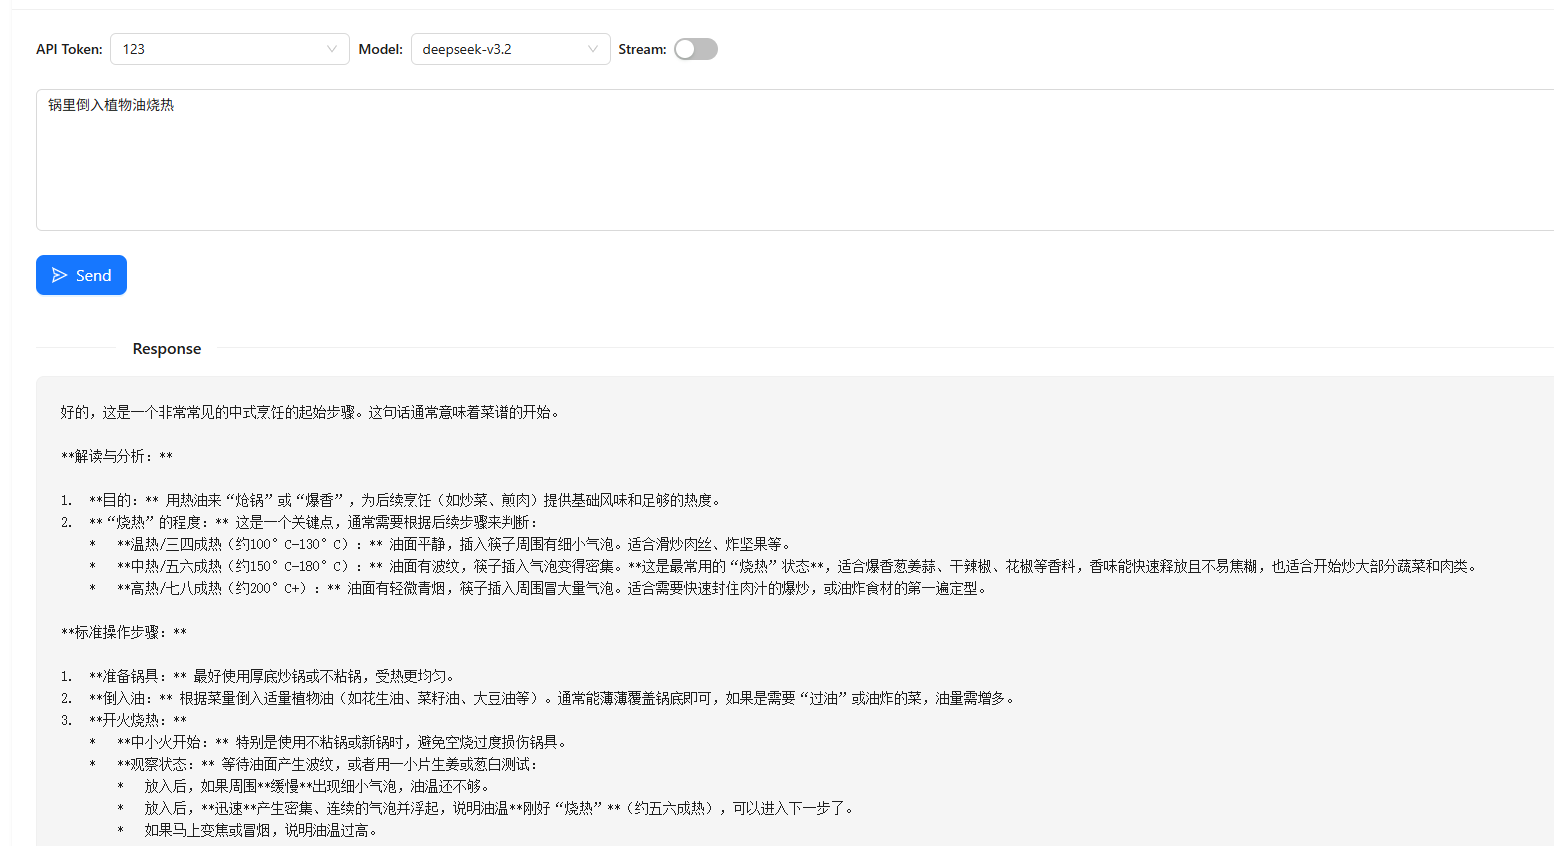Open the API Token dropdown showing 123
1554x846 pixels.
click(x=220, y=49)
